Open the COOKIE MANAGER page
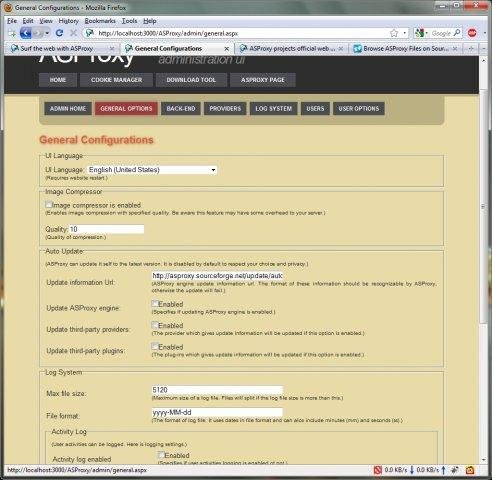 116,80
